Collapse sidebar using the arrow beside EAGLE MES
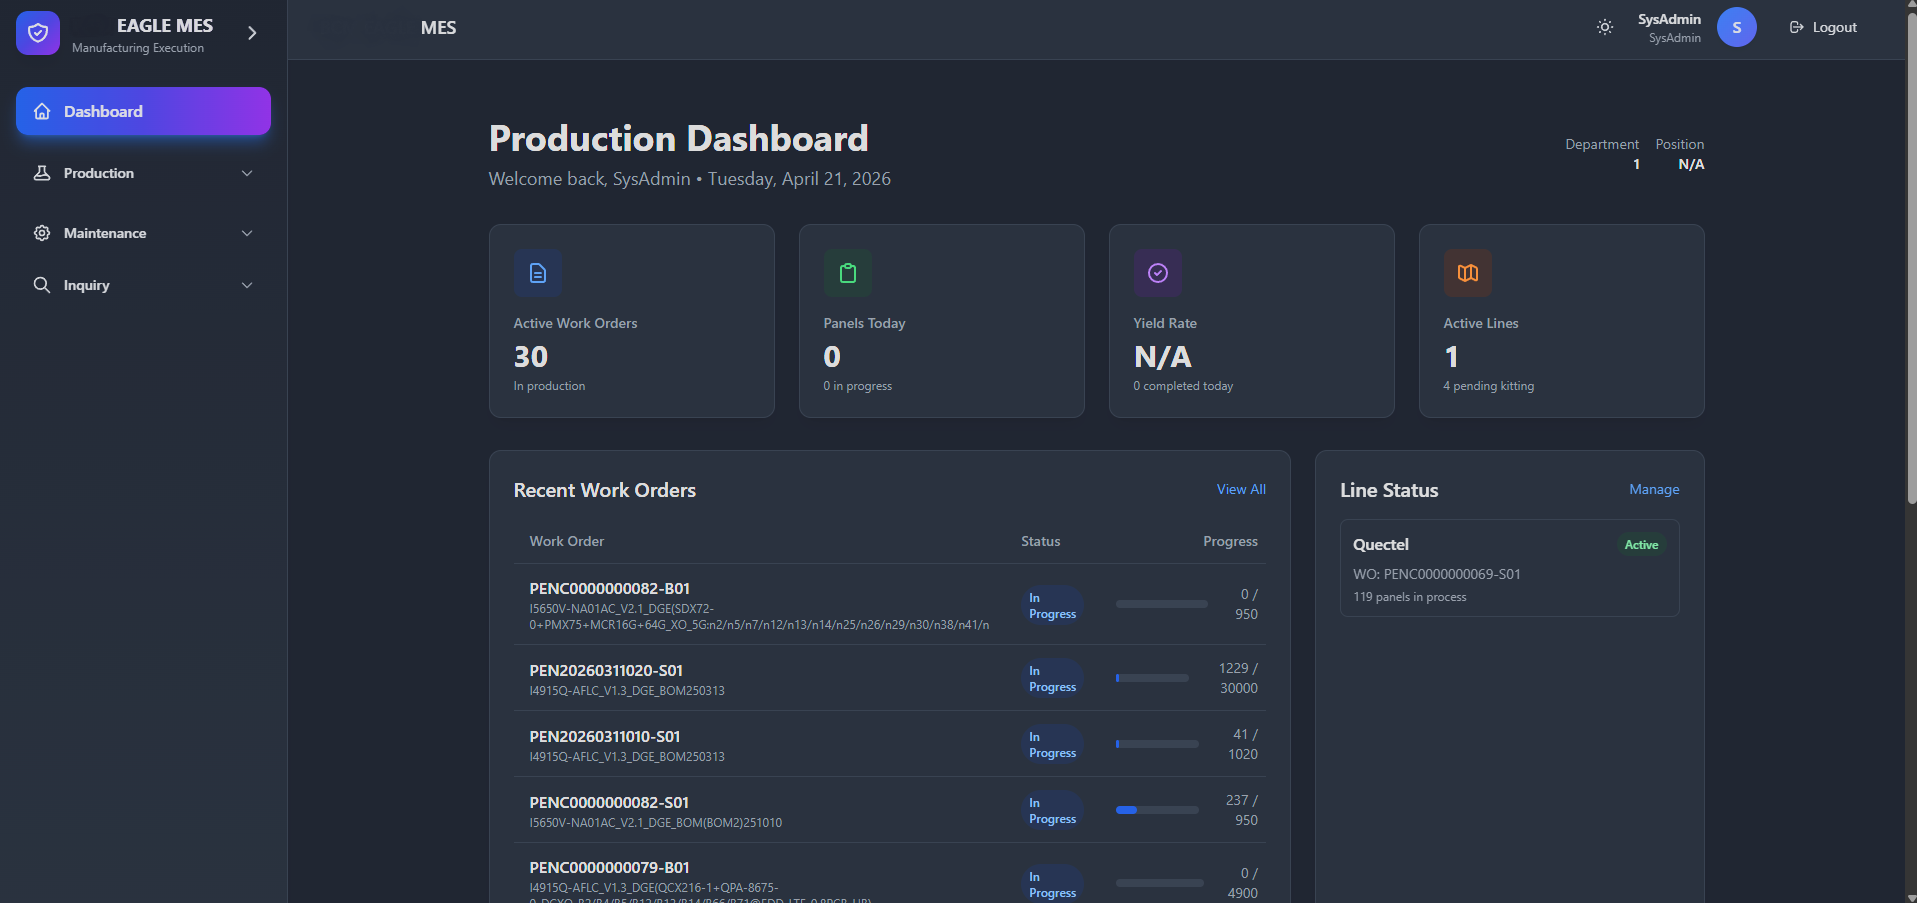Image resolution: width=1917 pixels, height=903 pixels. [x=252, y=33]
